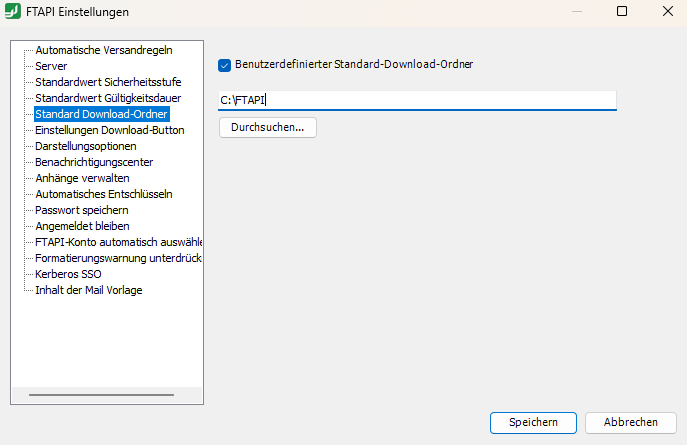Open Standardwert Sicherheitsstufe settings
The width and height of the screenshot is (687, 445).
point(108,81)
